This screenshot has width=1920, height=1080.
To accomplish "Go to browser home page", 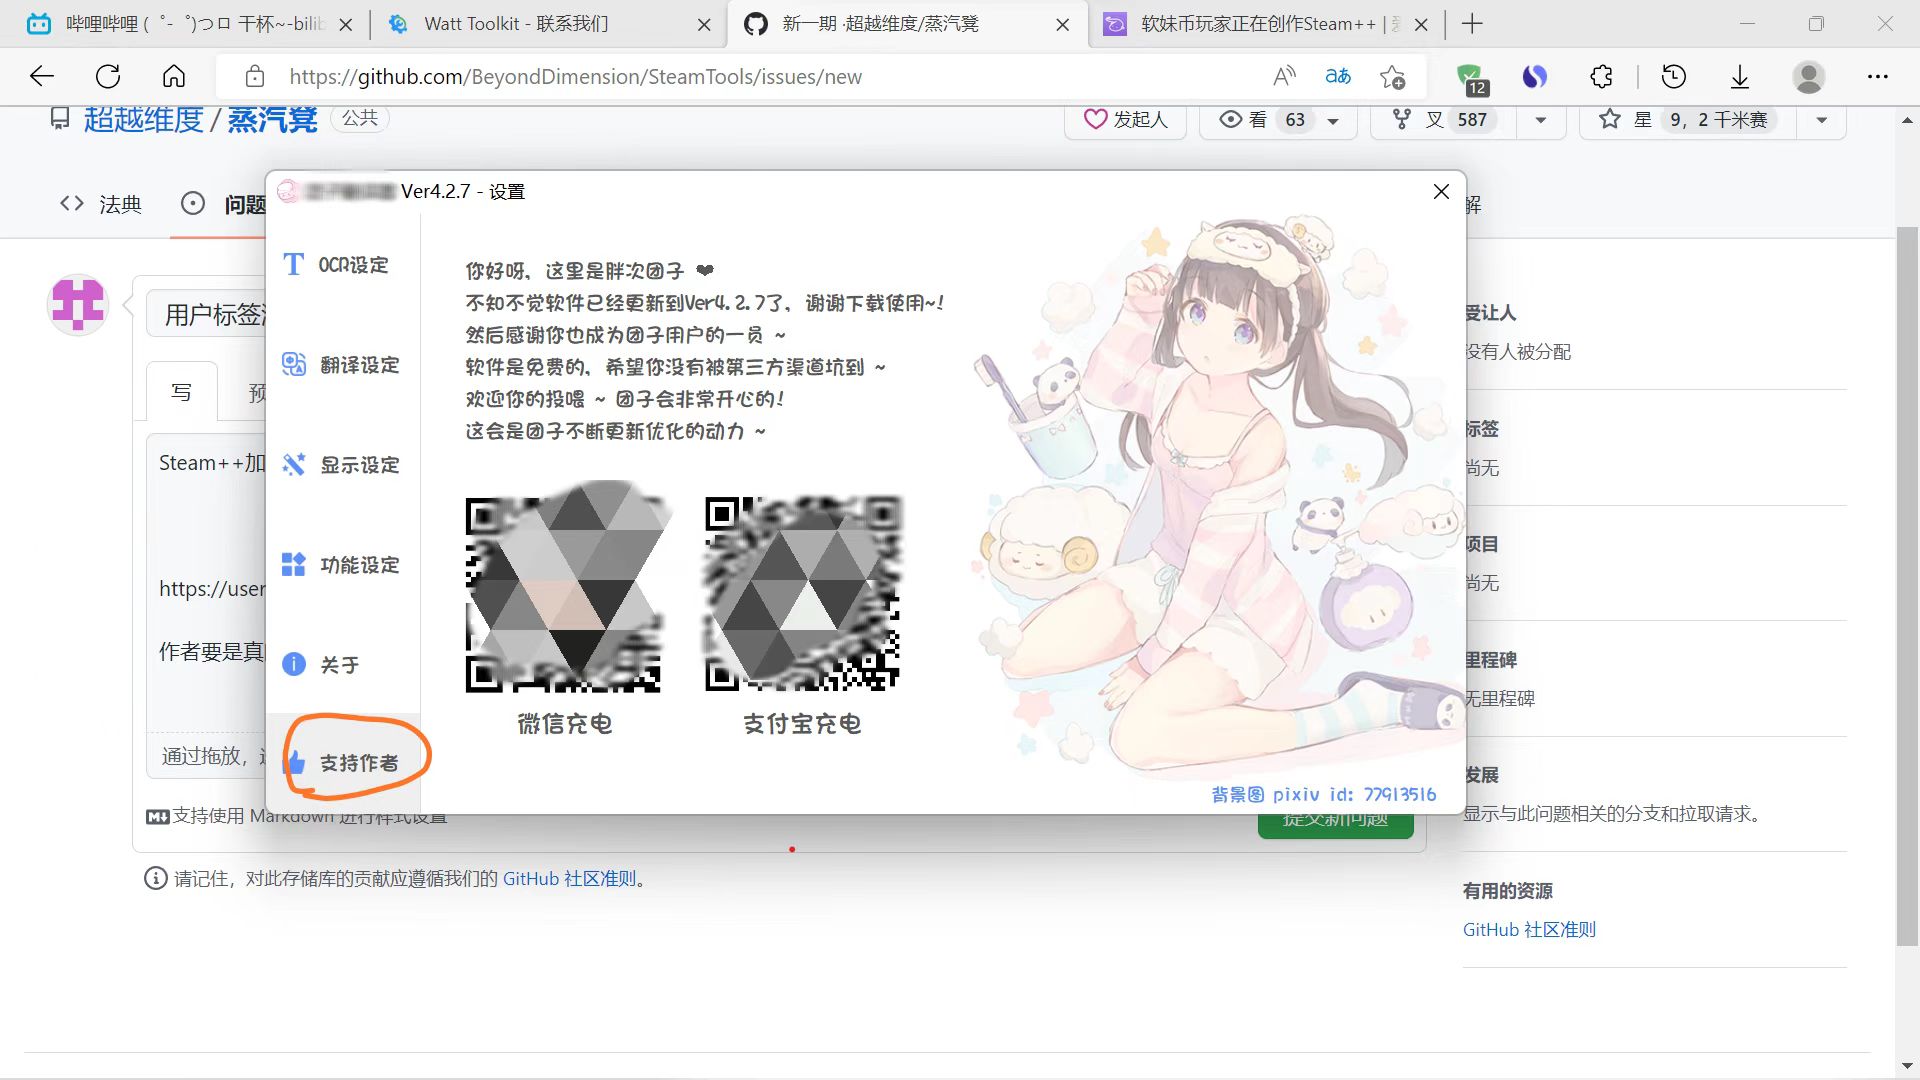I will point(174,76).
